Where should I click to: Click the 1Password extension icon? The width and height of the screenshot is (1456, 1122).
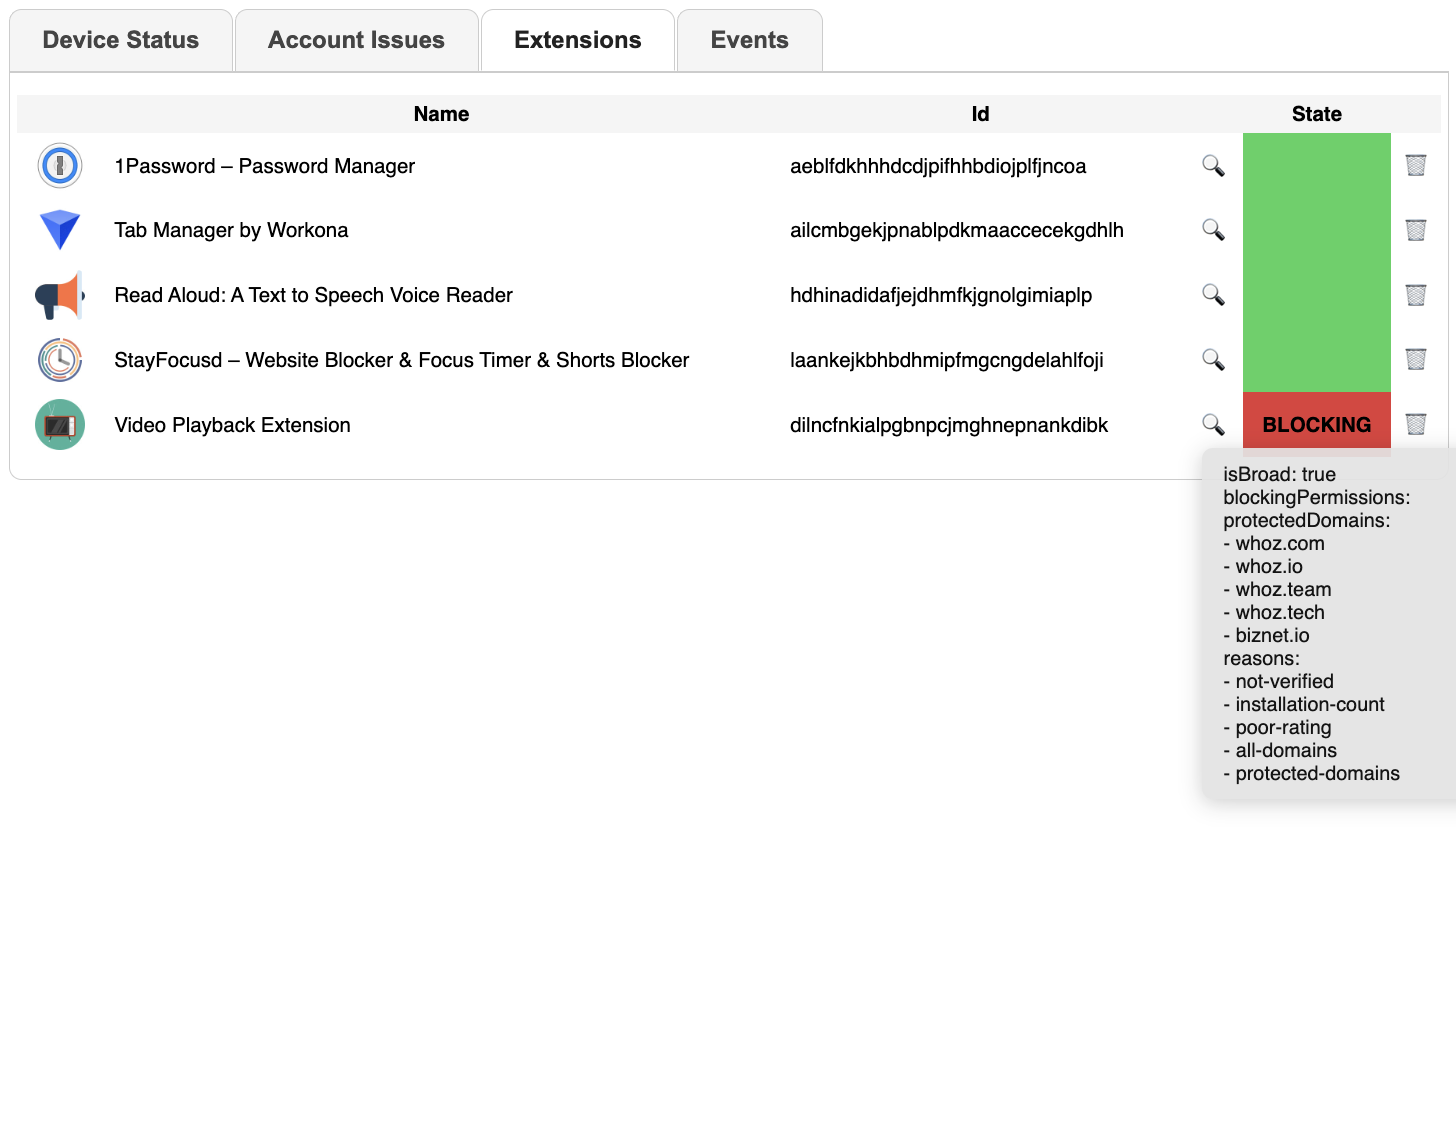(60, 166)
